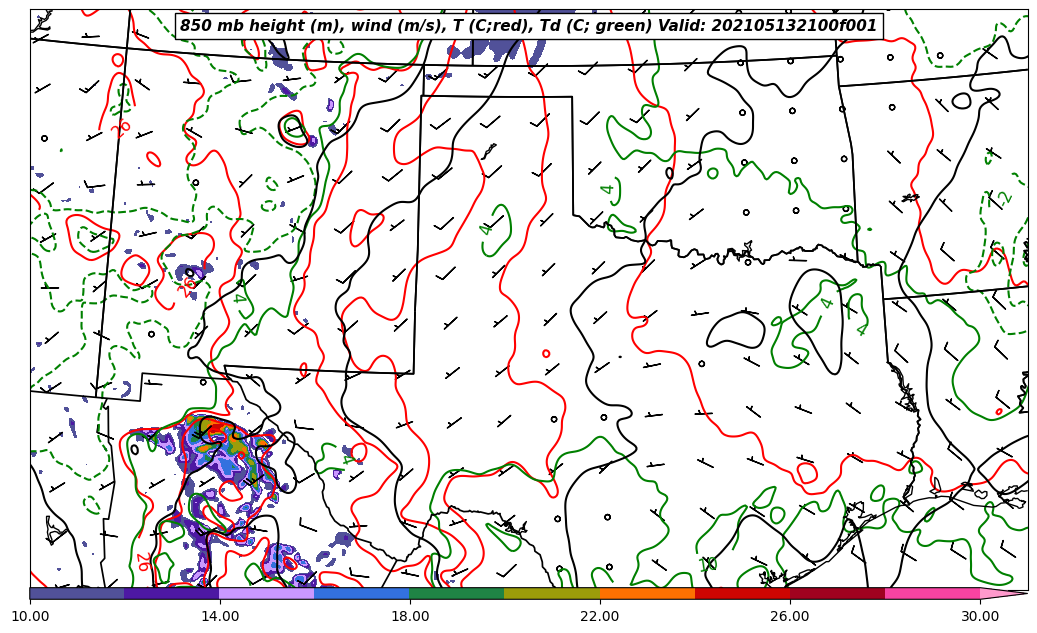Pick the dark crimson 26–28 colorbar segment

837,594
